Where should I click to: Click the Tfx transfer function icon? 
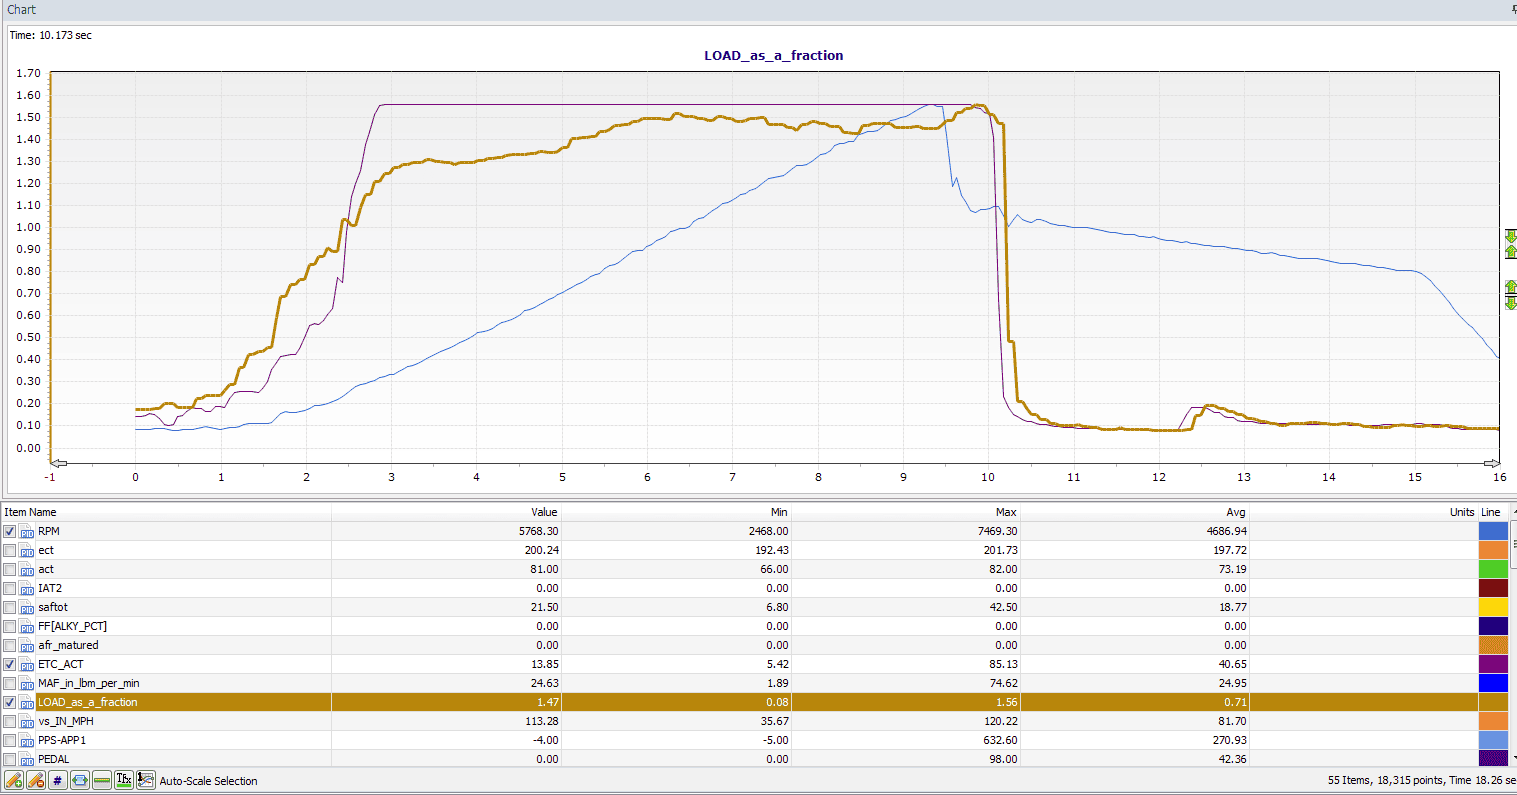pyautogui.click(x=124, y=780)
